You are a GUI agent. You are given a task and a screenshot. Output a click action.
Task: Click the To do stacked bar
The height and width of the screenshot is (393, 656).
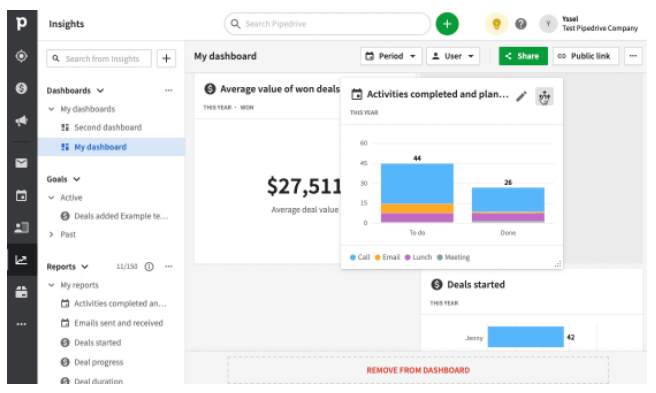(x=417, y=193)
